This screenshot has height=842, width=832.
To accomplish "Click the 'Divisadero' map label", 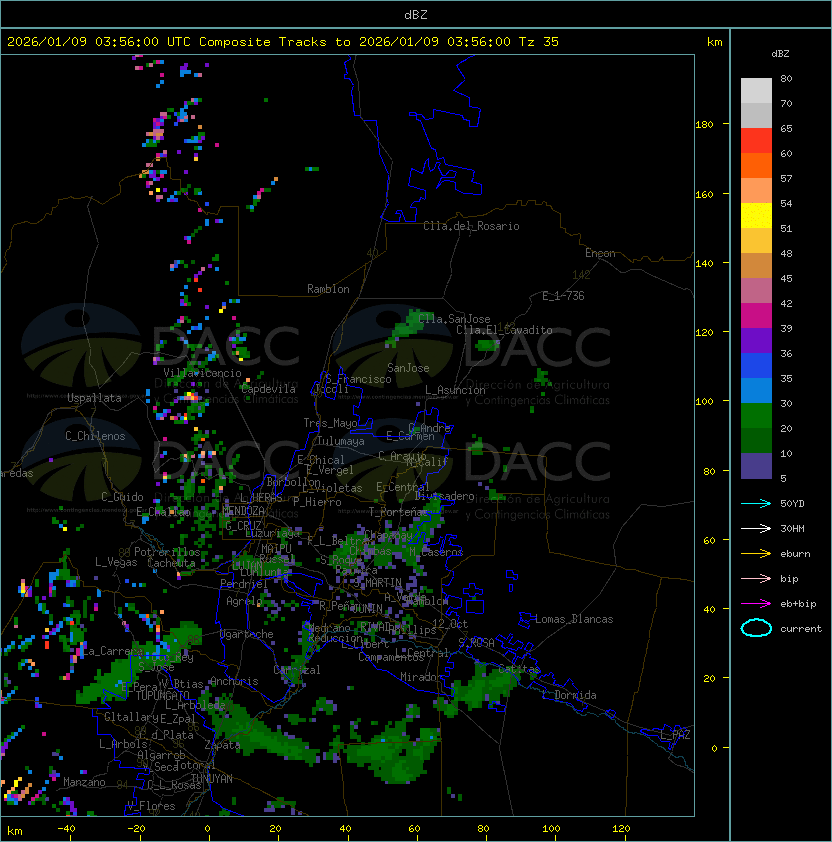I will pyautogui.click(x=444, y=496).
